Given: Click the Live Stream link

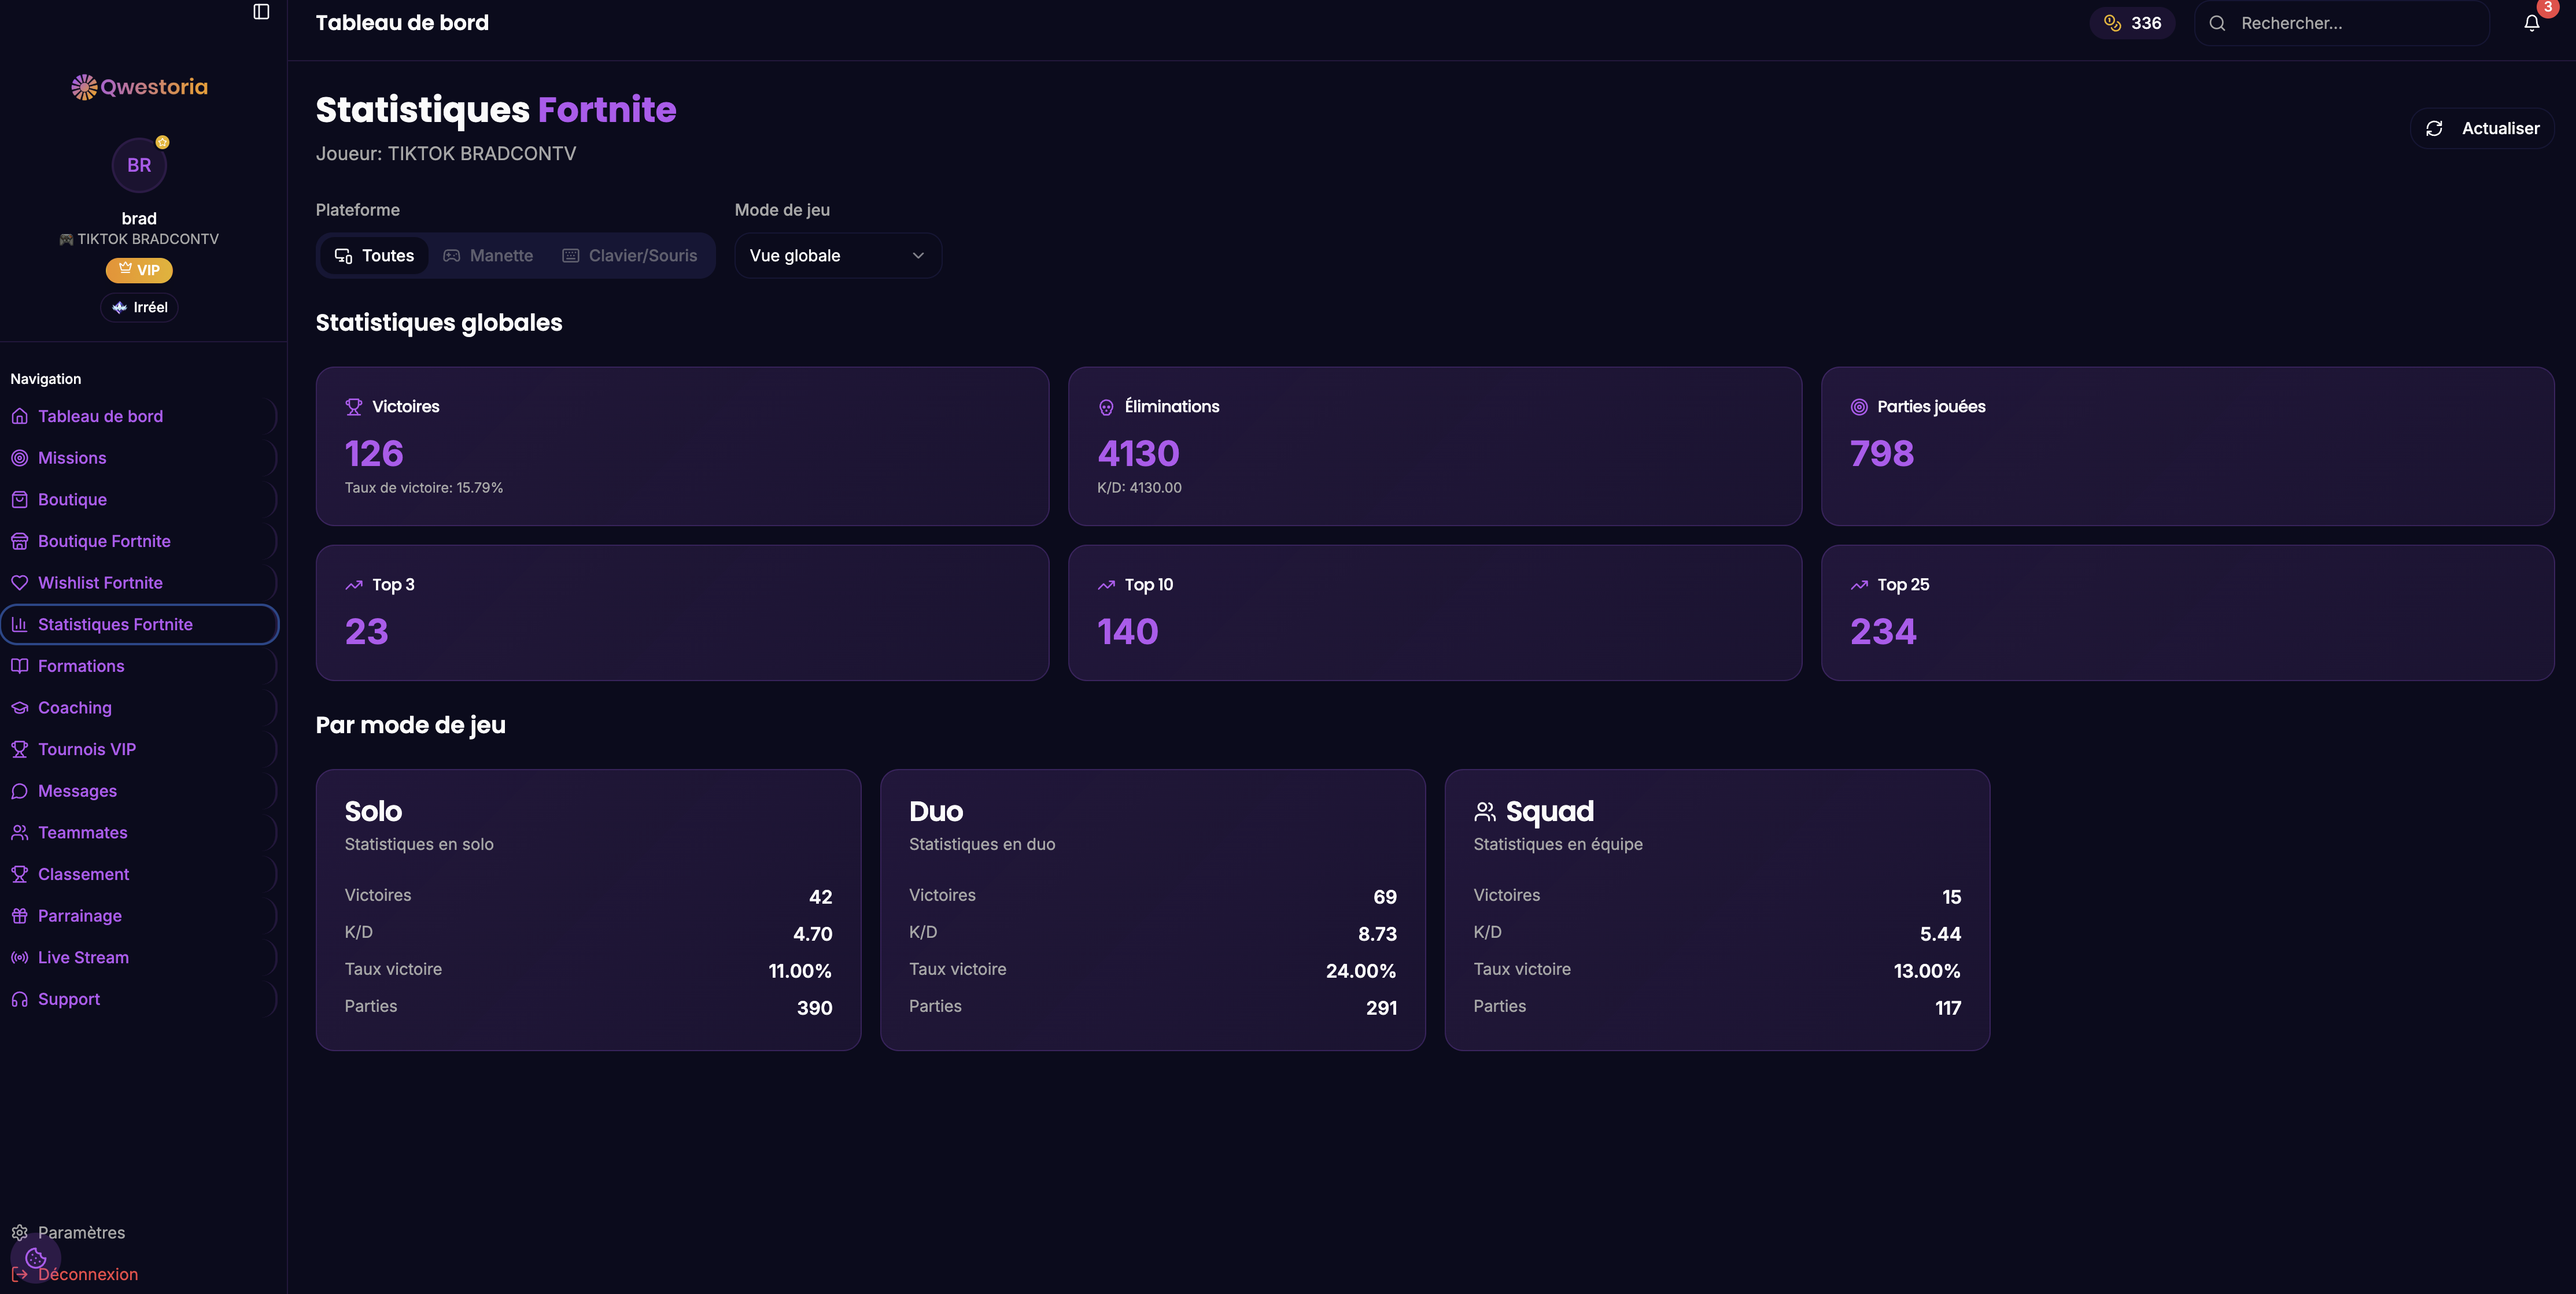Looking at the screenshot, I should [139, 957].
